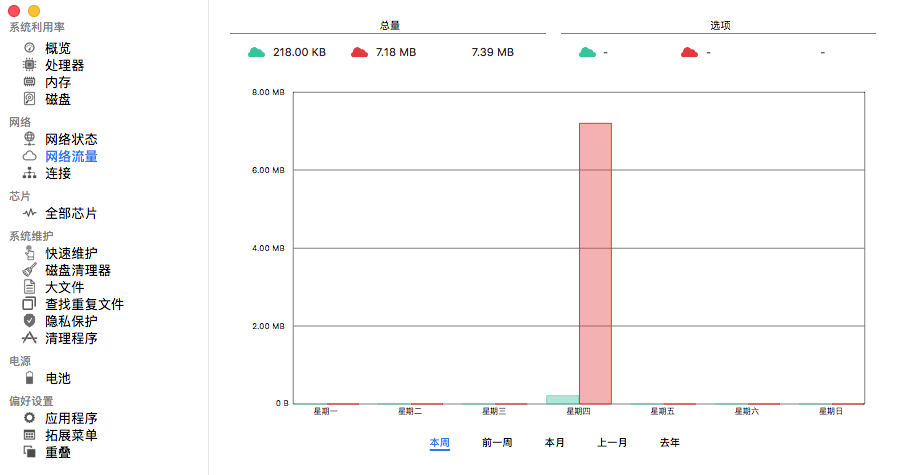Click the 8.00 MB axis value
Screen dimensions: 901x475
point(268,92)
